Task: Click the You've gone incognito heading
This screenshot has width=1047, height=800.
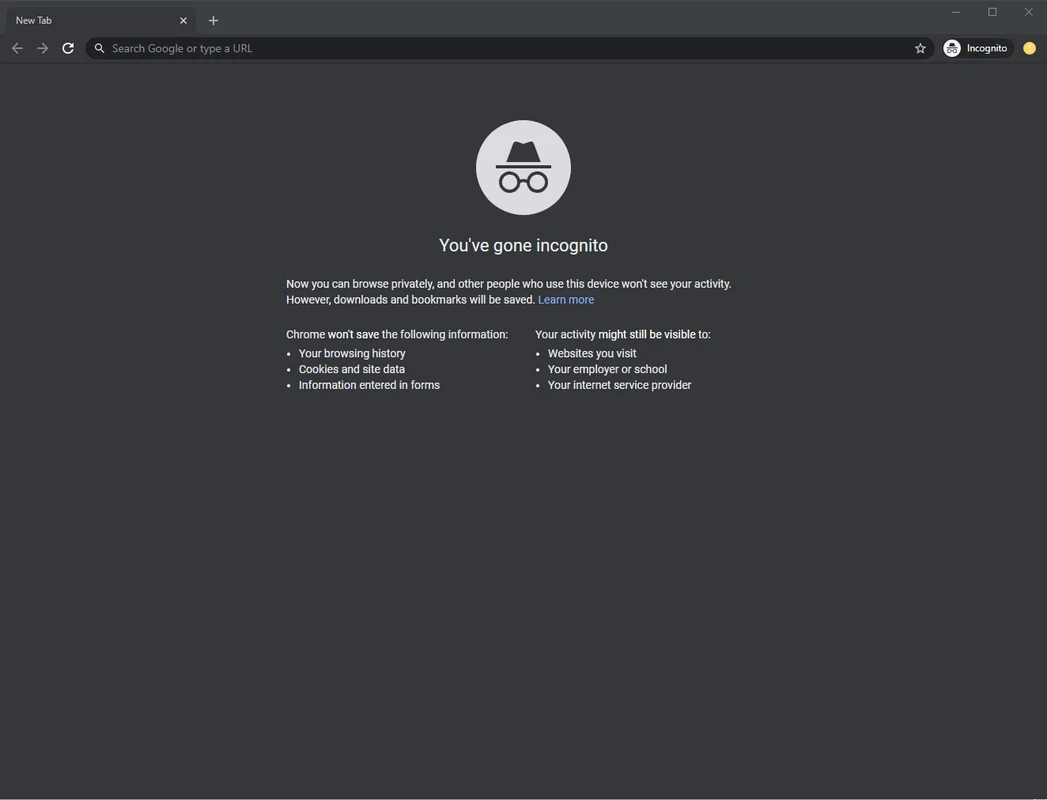Action: pos(524,245)
